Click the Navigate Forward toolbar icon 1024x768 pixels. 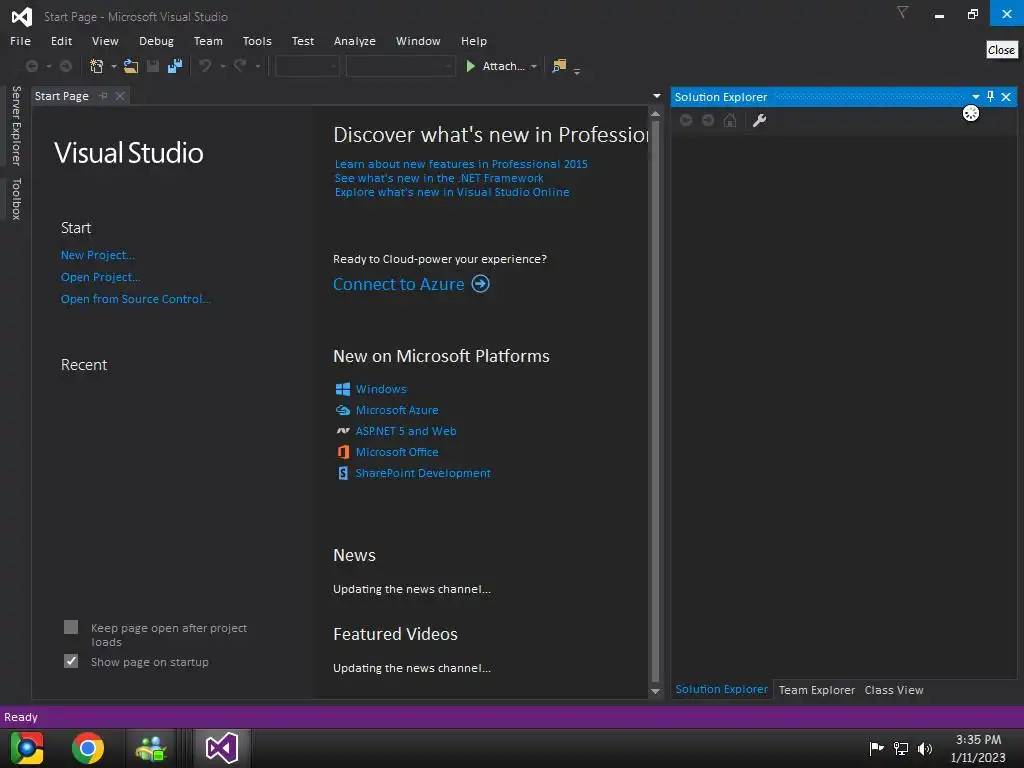pos(66,66)
